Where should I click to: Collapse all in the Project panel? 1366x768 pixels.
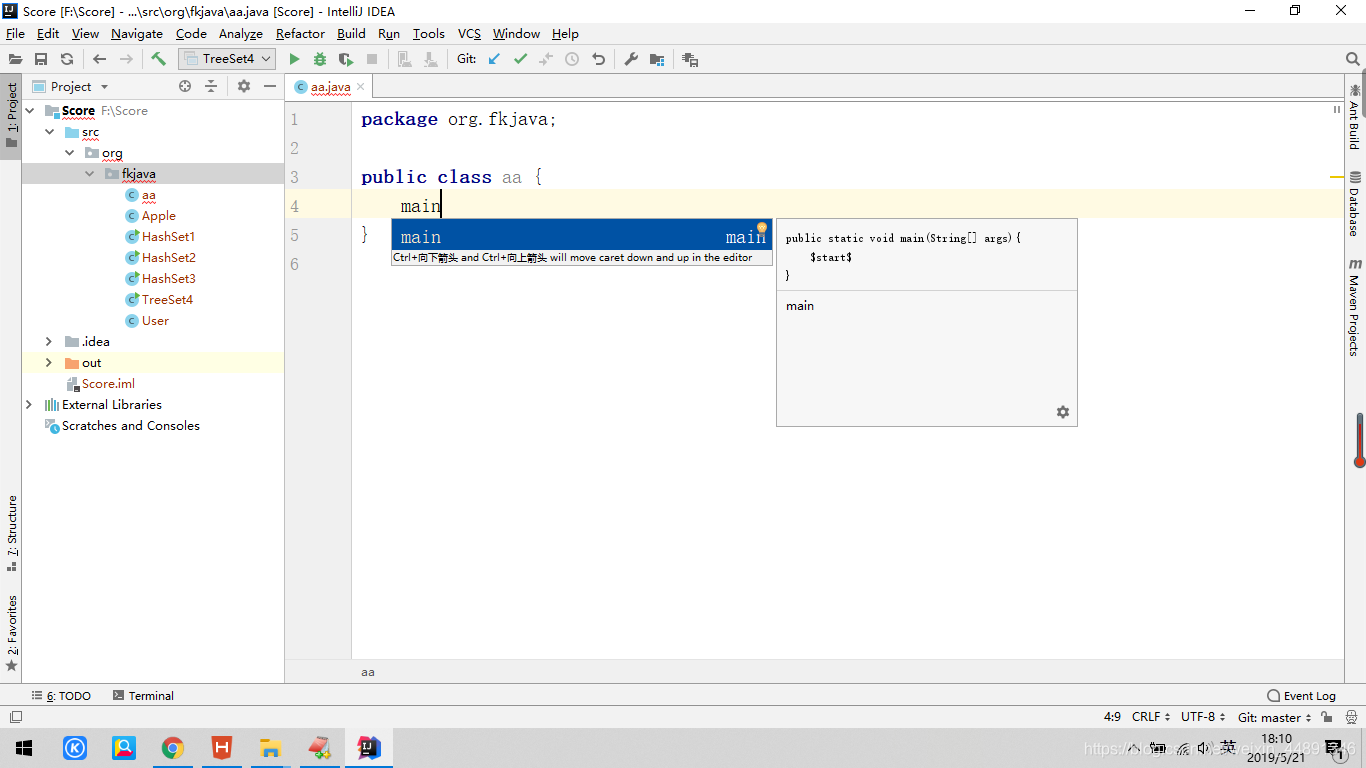tap(211, 86)
